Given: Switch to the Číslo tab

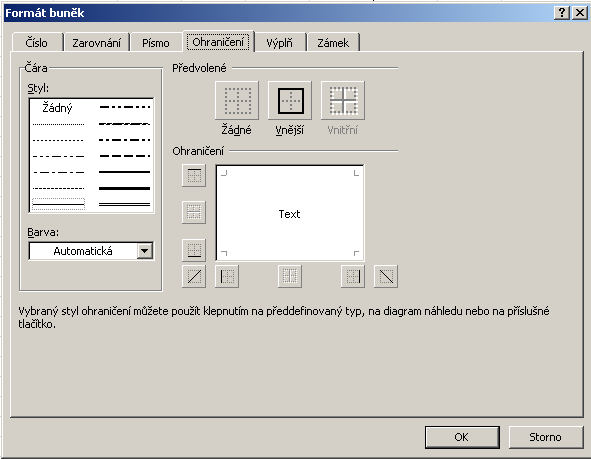Looking at the screenshot, I should point(37,43).
